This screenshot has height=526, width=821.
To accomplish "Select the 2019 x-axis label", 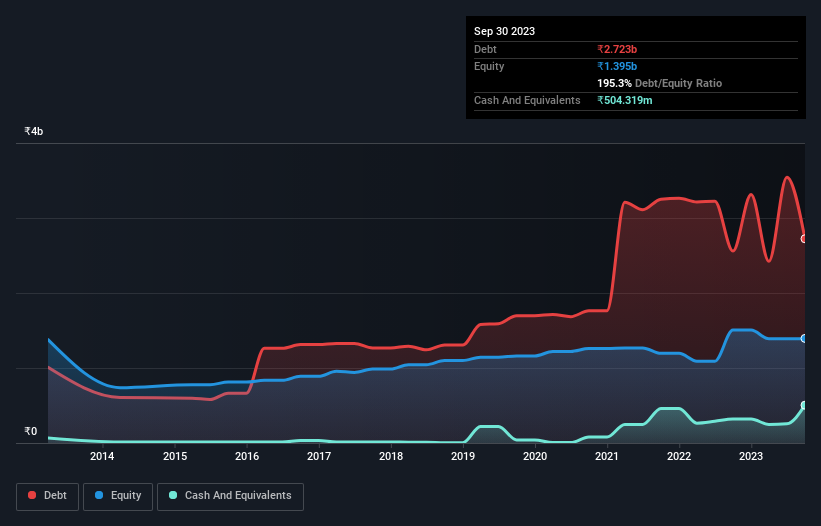I will tap(463, 456).
